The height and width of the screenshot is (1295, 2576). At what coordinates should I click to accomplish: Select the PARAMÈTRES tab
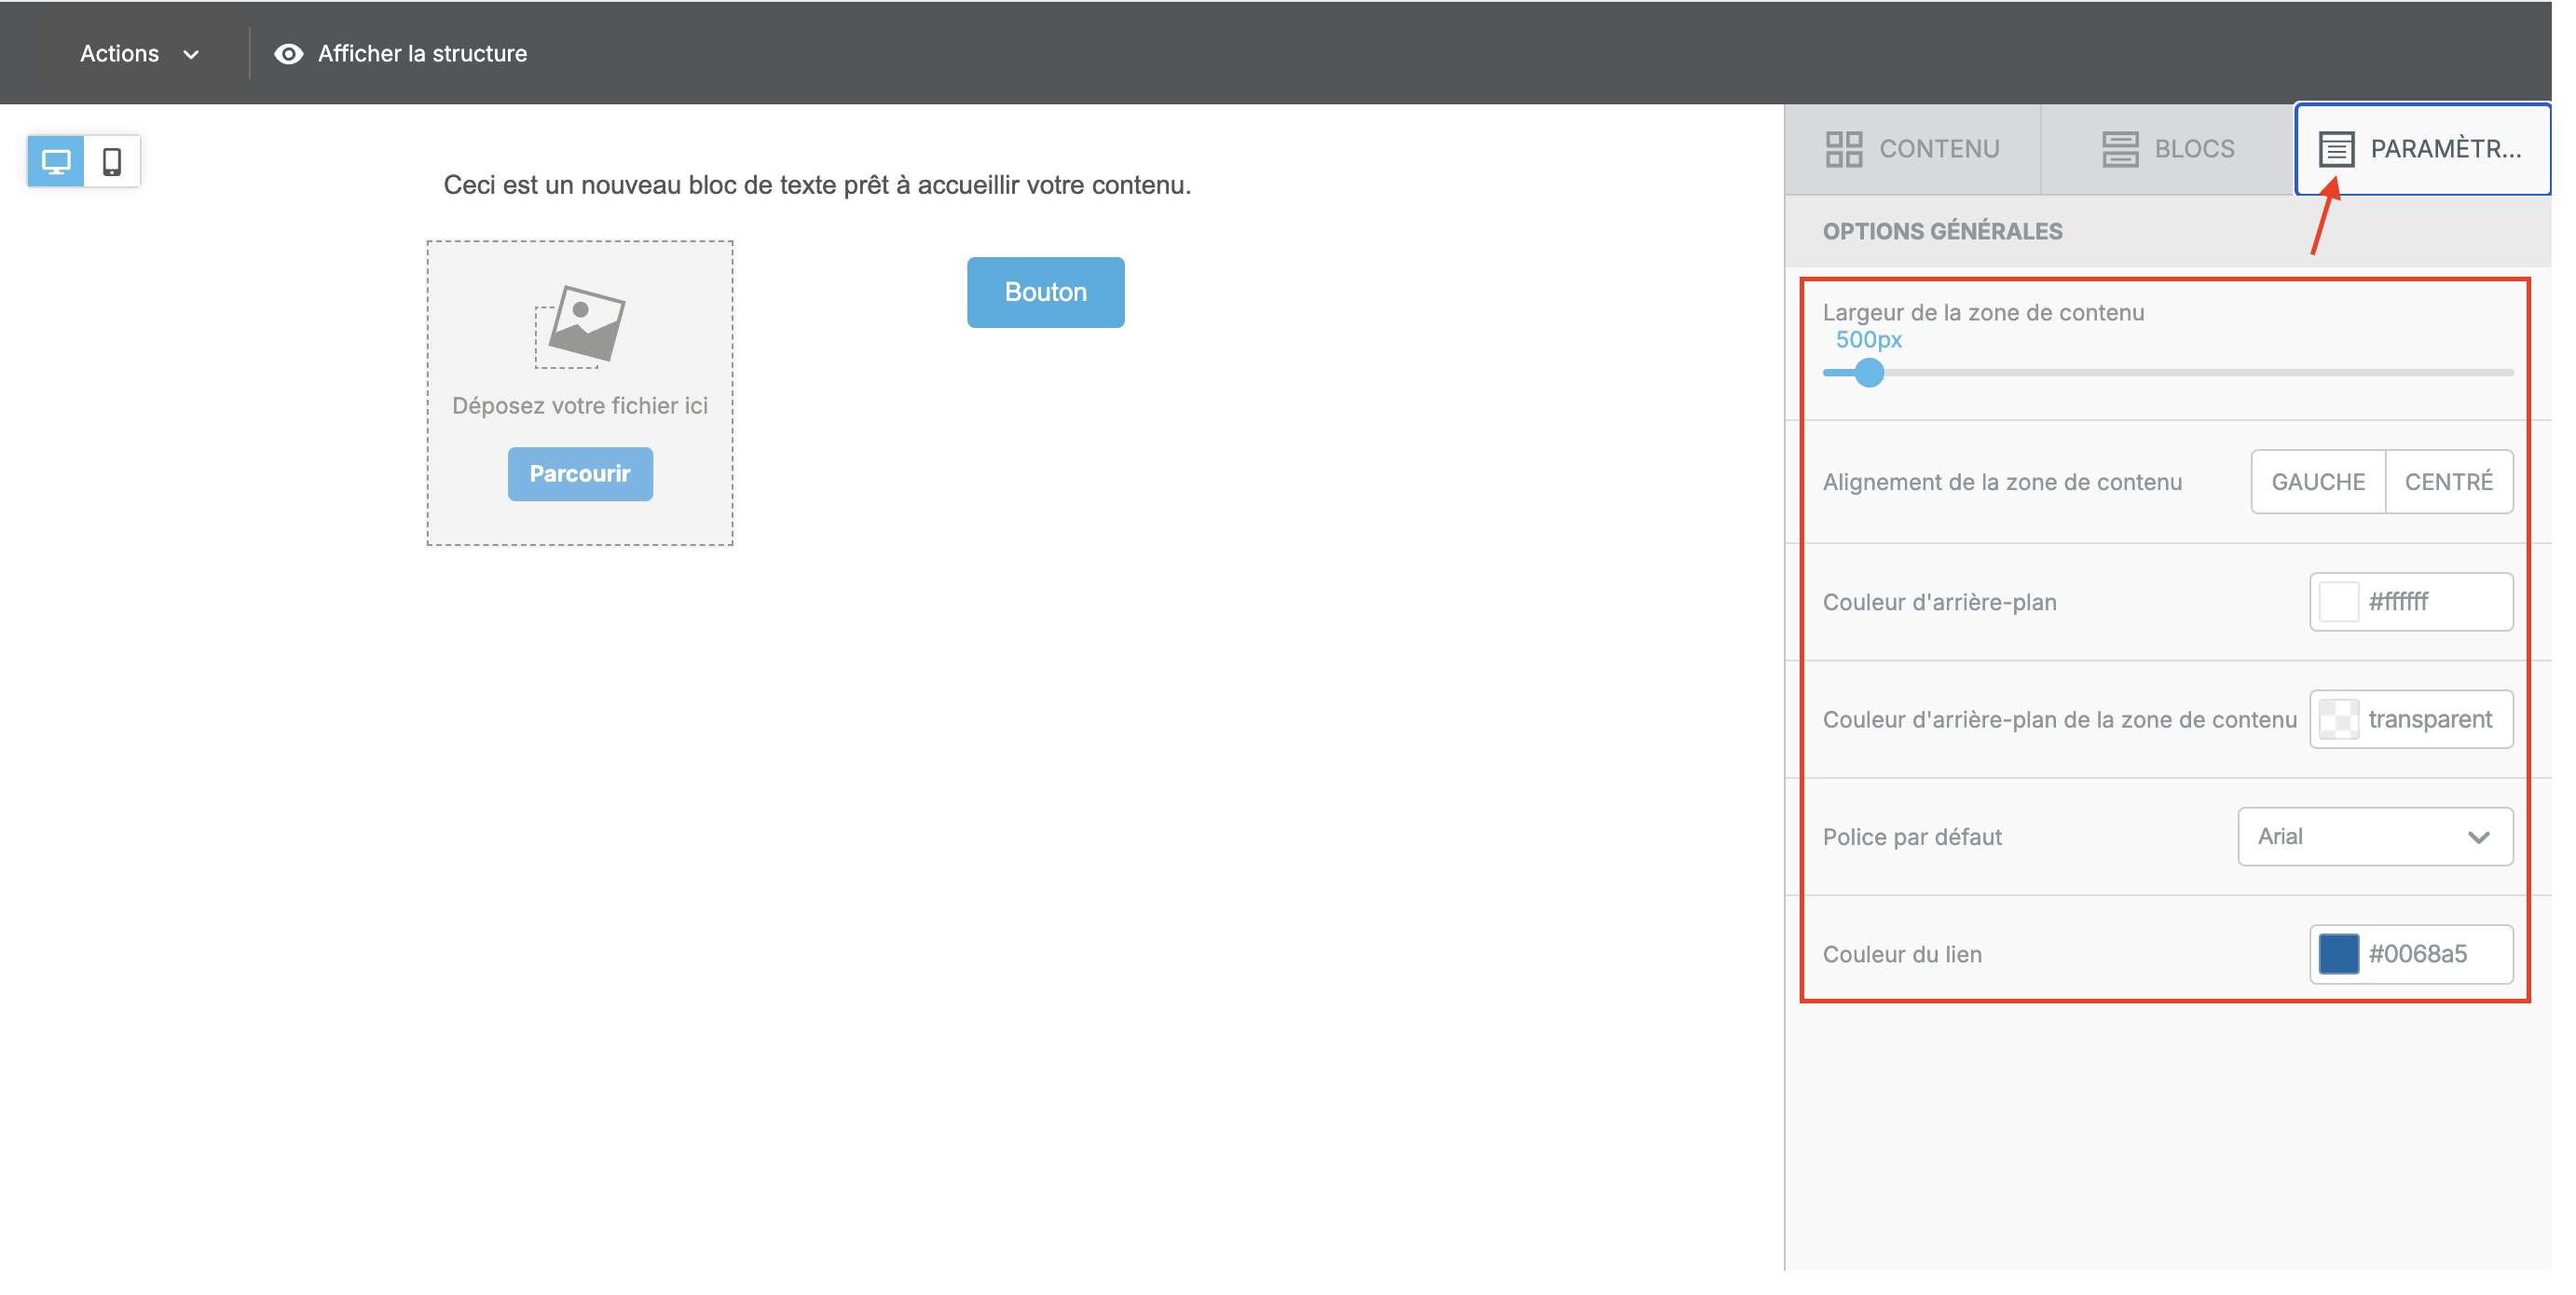[2422, 149]
